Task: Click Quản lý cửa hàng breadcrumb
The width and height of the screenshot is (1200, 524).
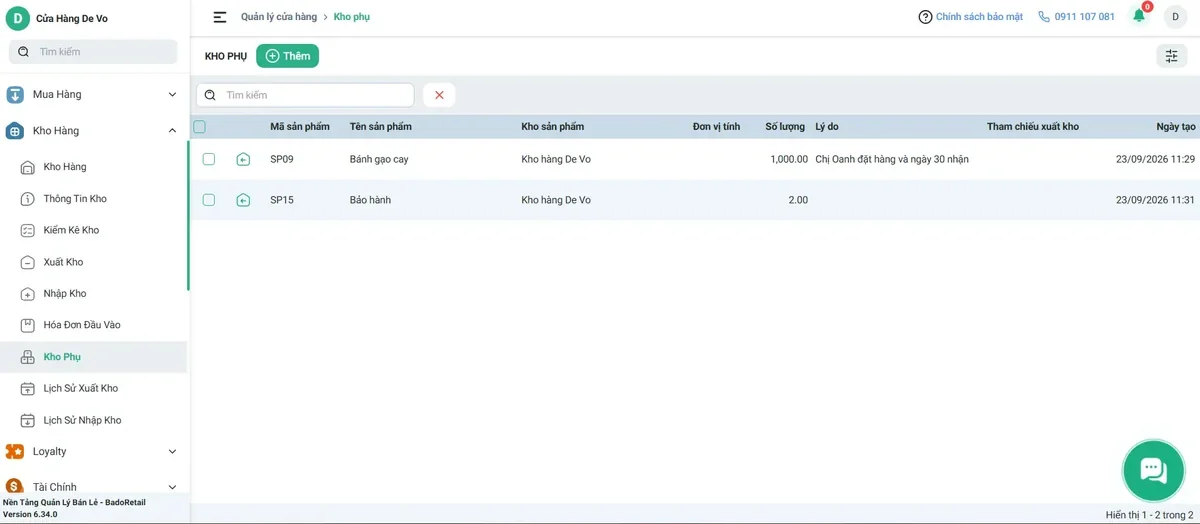Action: pyautogui.click(x=279, y=17)
